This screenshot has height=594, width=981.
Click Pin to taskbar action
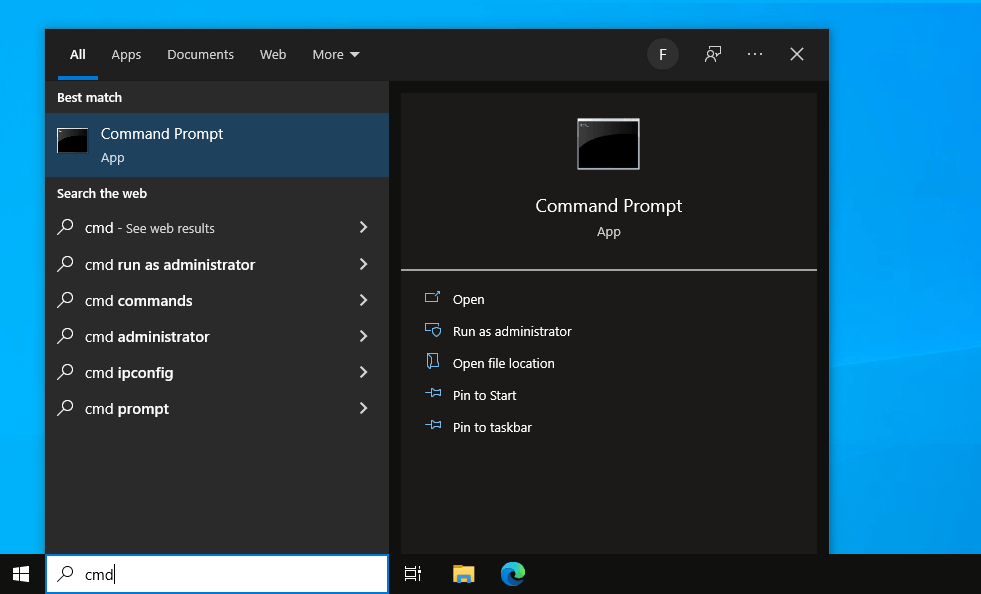(492, 427)
